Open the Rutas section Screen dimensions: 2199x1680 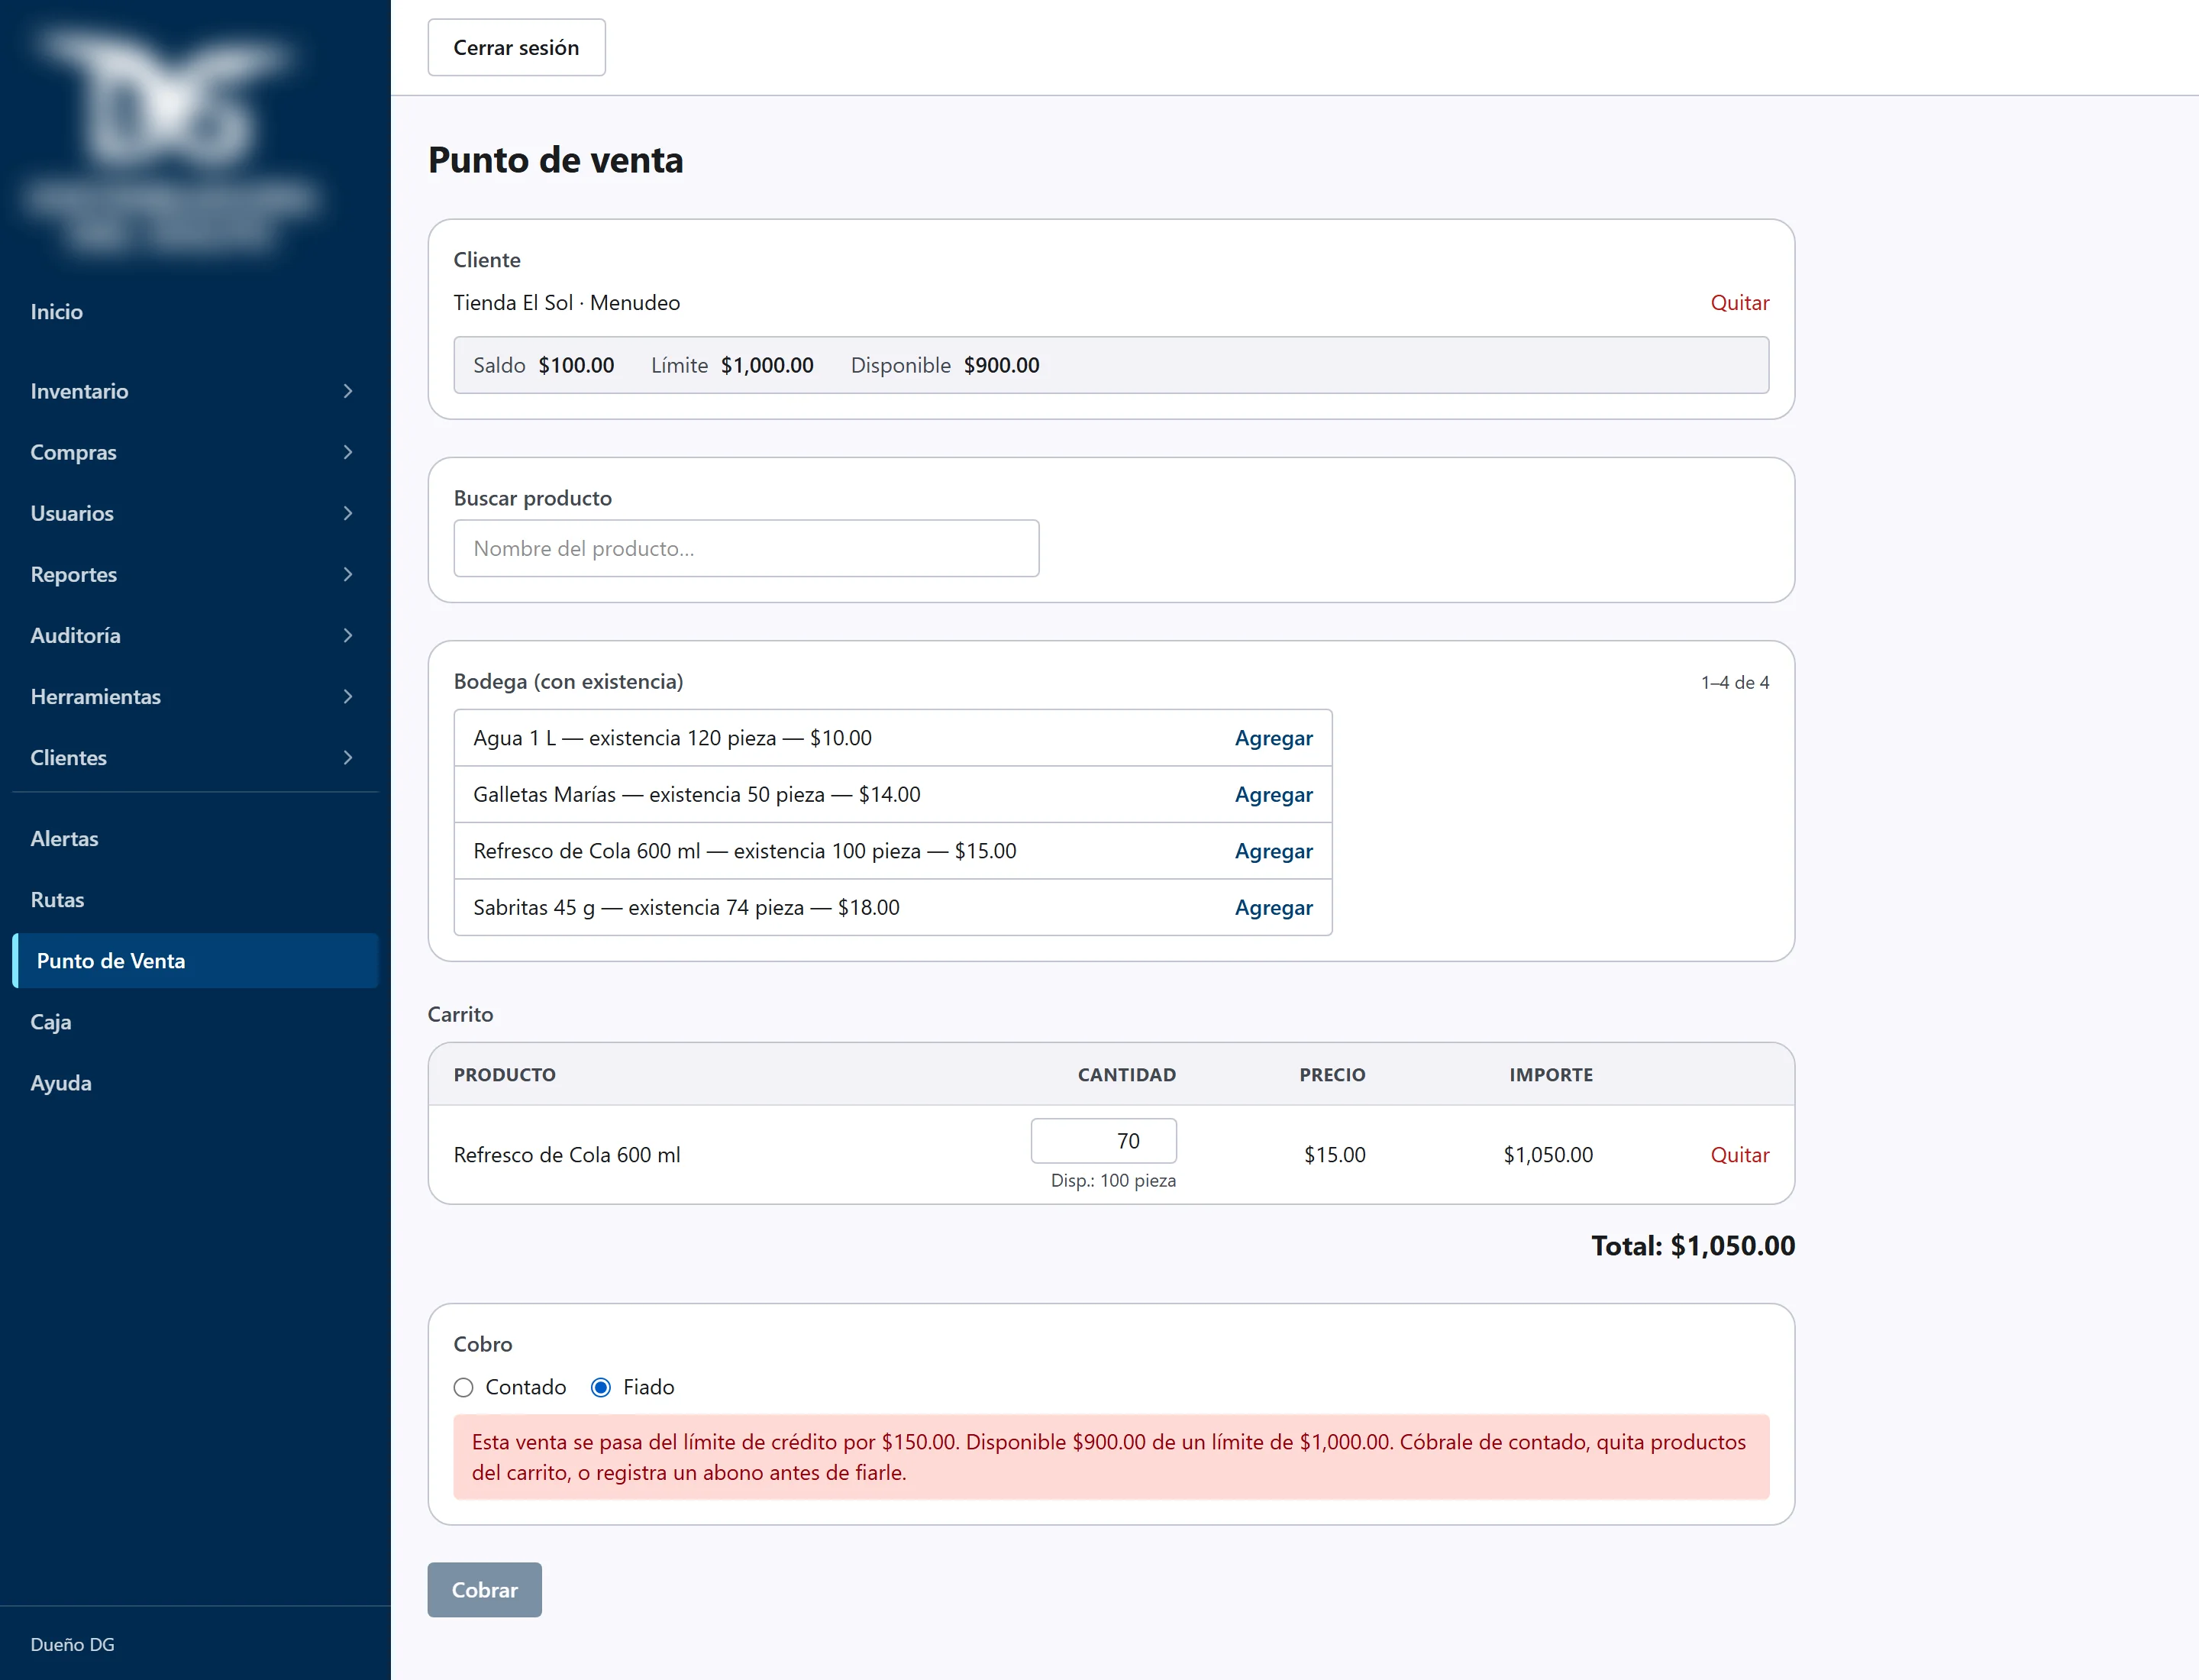(57, 899)
